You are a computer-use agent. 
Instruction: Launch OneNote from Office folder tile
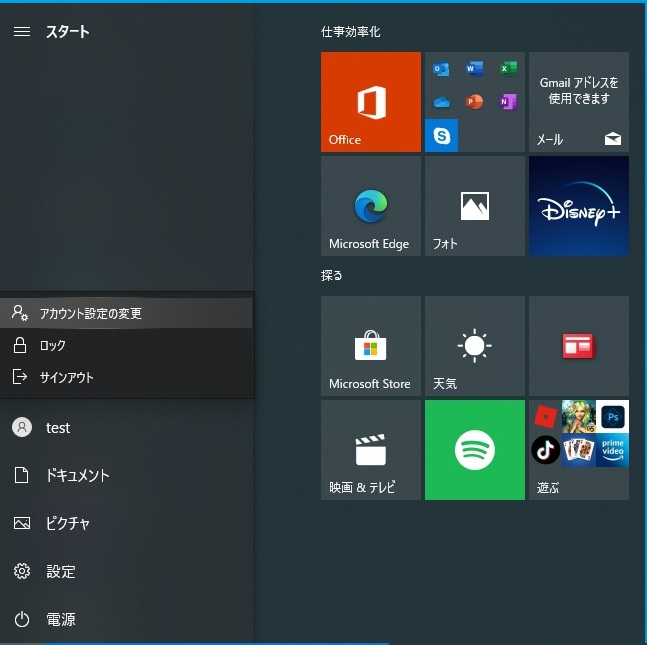(x=508, y=102)
